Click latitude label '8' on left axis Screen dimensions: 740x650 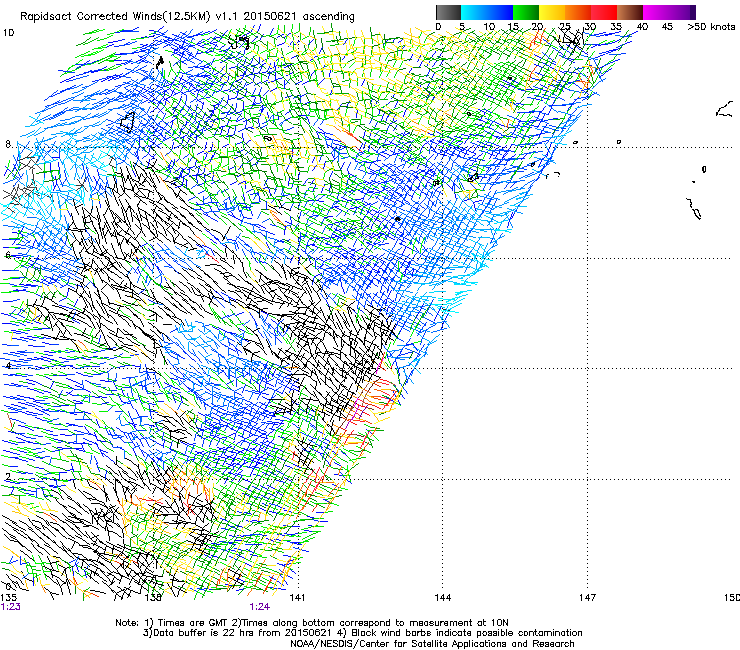click(8, 144)
